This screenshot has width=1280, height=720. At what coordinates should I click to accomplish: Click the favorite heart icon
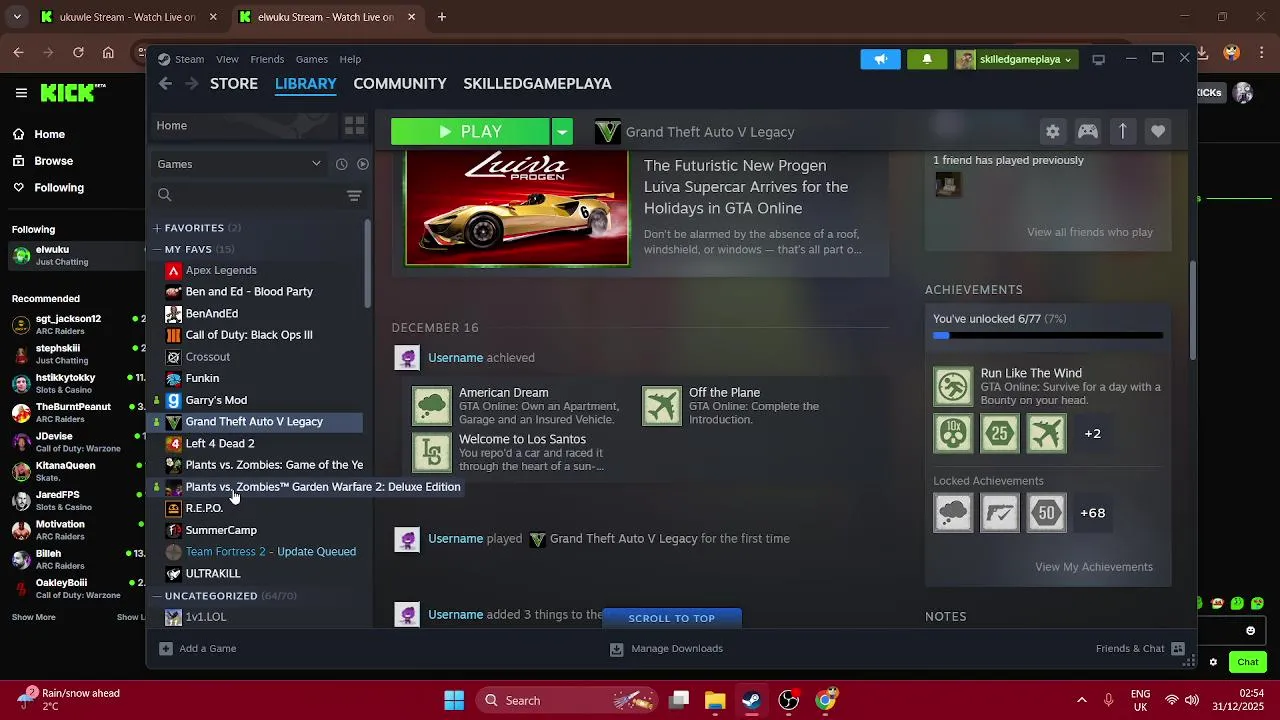[x=1157, y=131]
